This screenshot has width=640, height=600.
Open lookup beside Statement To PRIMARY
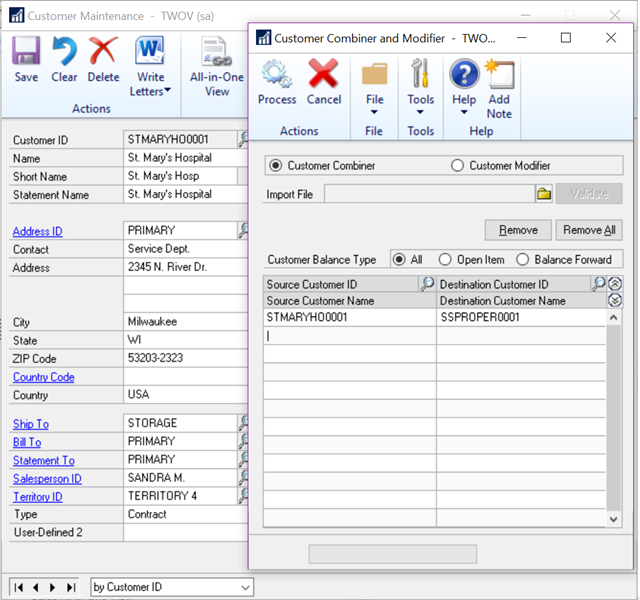click(x=243, y=460)
